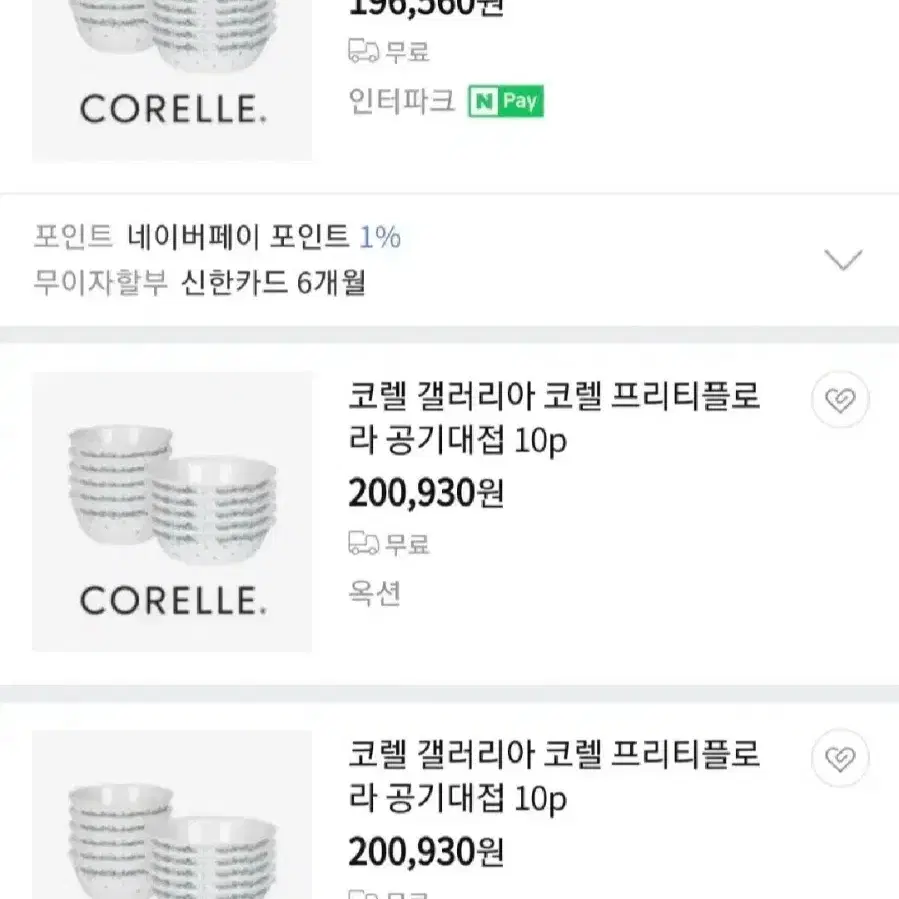This screenshot has height=899, width=899.
Task: Click 네이버페이 포인트 1% text
Action: (264, 236)
